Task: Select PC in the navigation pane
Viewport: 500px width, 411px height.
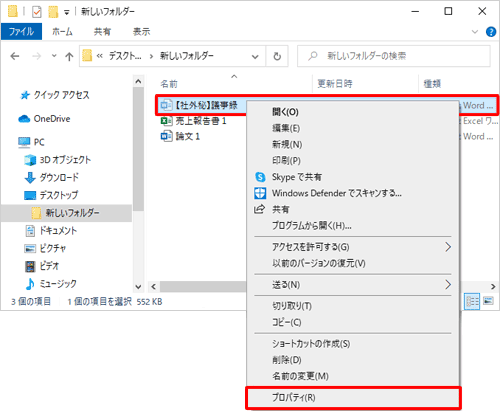Action: tap(31, 142)
